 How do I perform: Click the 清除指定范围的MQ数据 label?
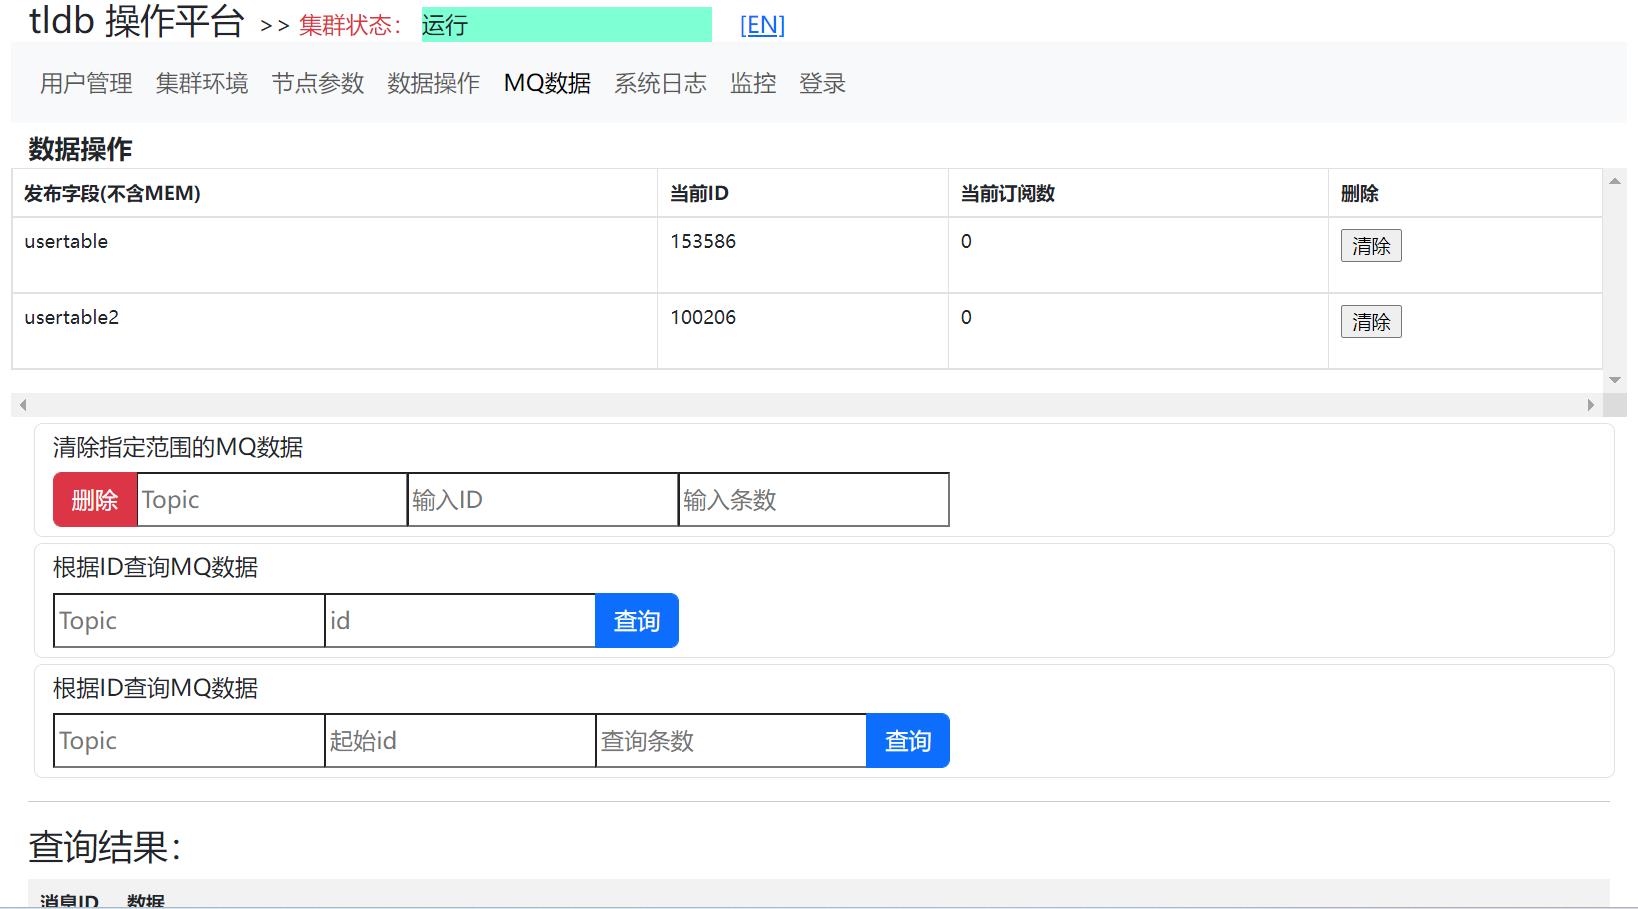tap(178, 447)
